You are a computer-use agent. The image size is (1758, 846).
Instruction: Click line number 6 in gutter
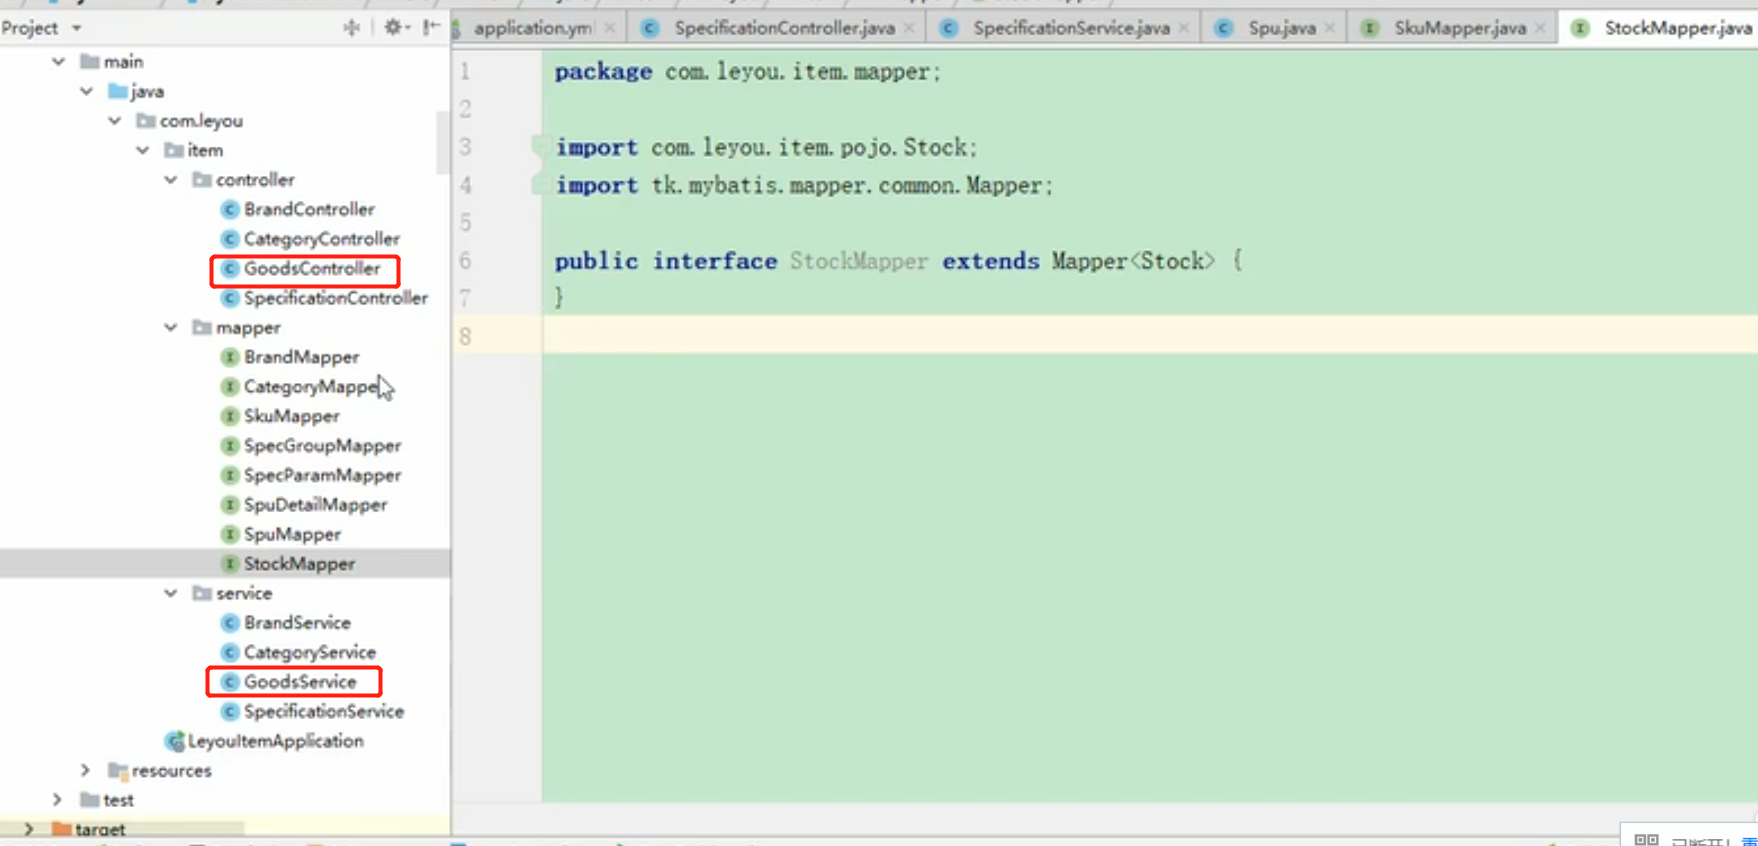coord(465,261)
